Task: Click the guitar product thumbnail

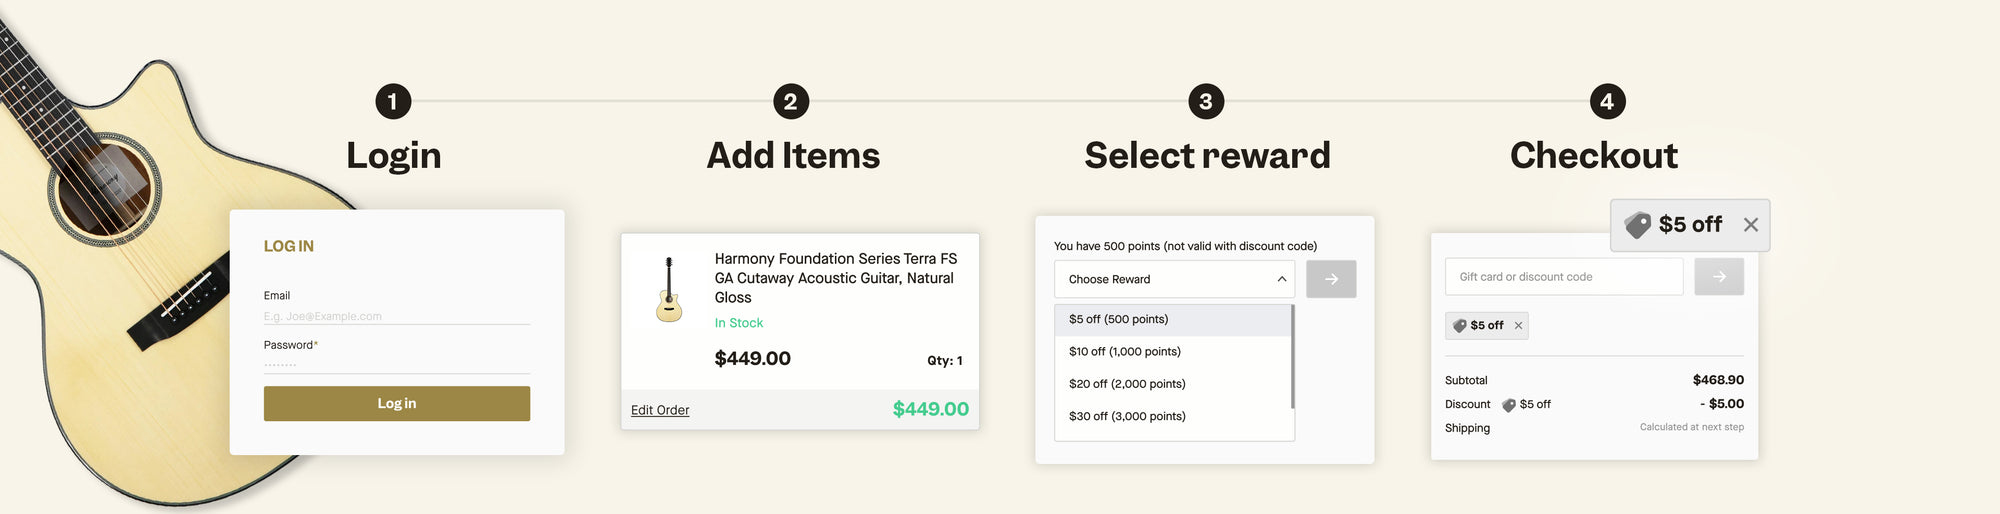Action: 669,290
